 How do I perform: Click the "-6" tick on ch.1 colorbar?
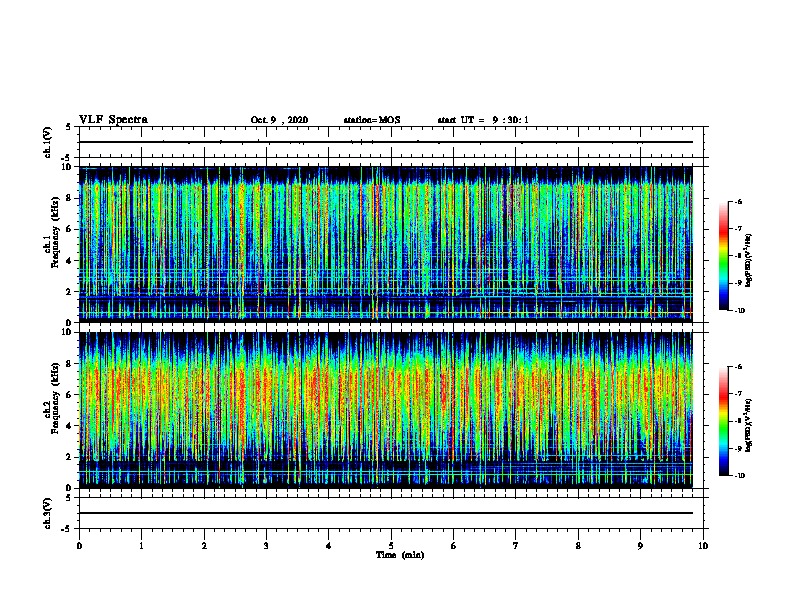[x=738, y=202]
